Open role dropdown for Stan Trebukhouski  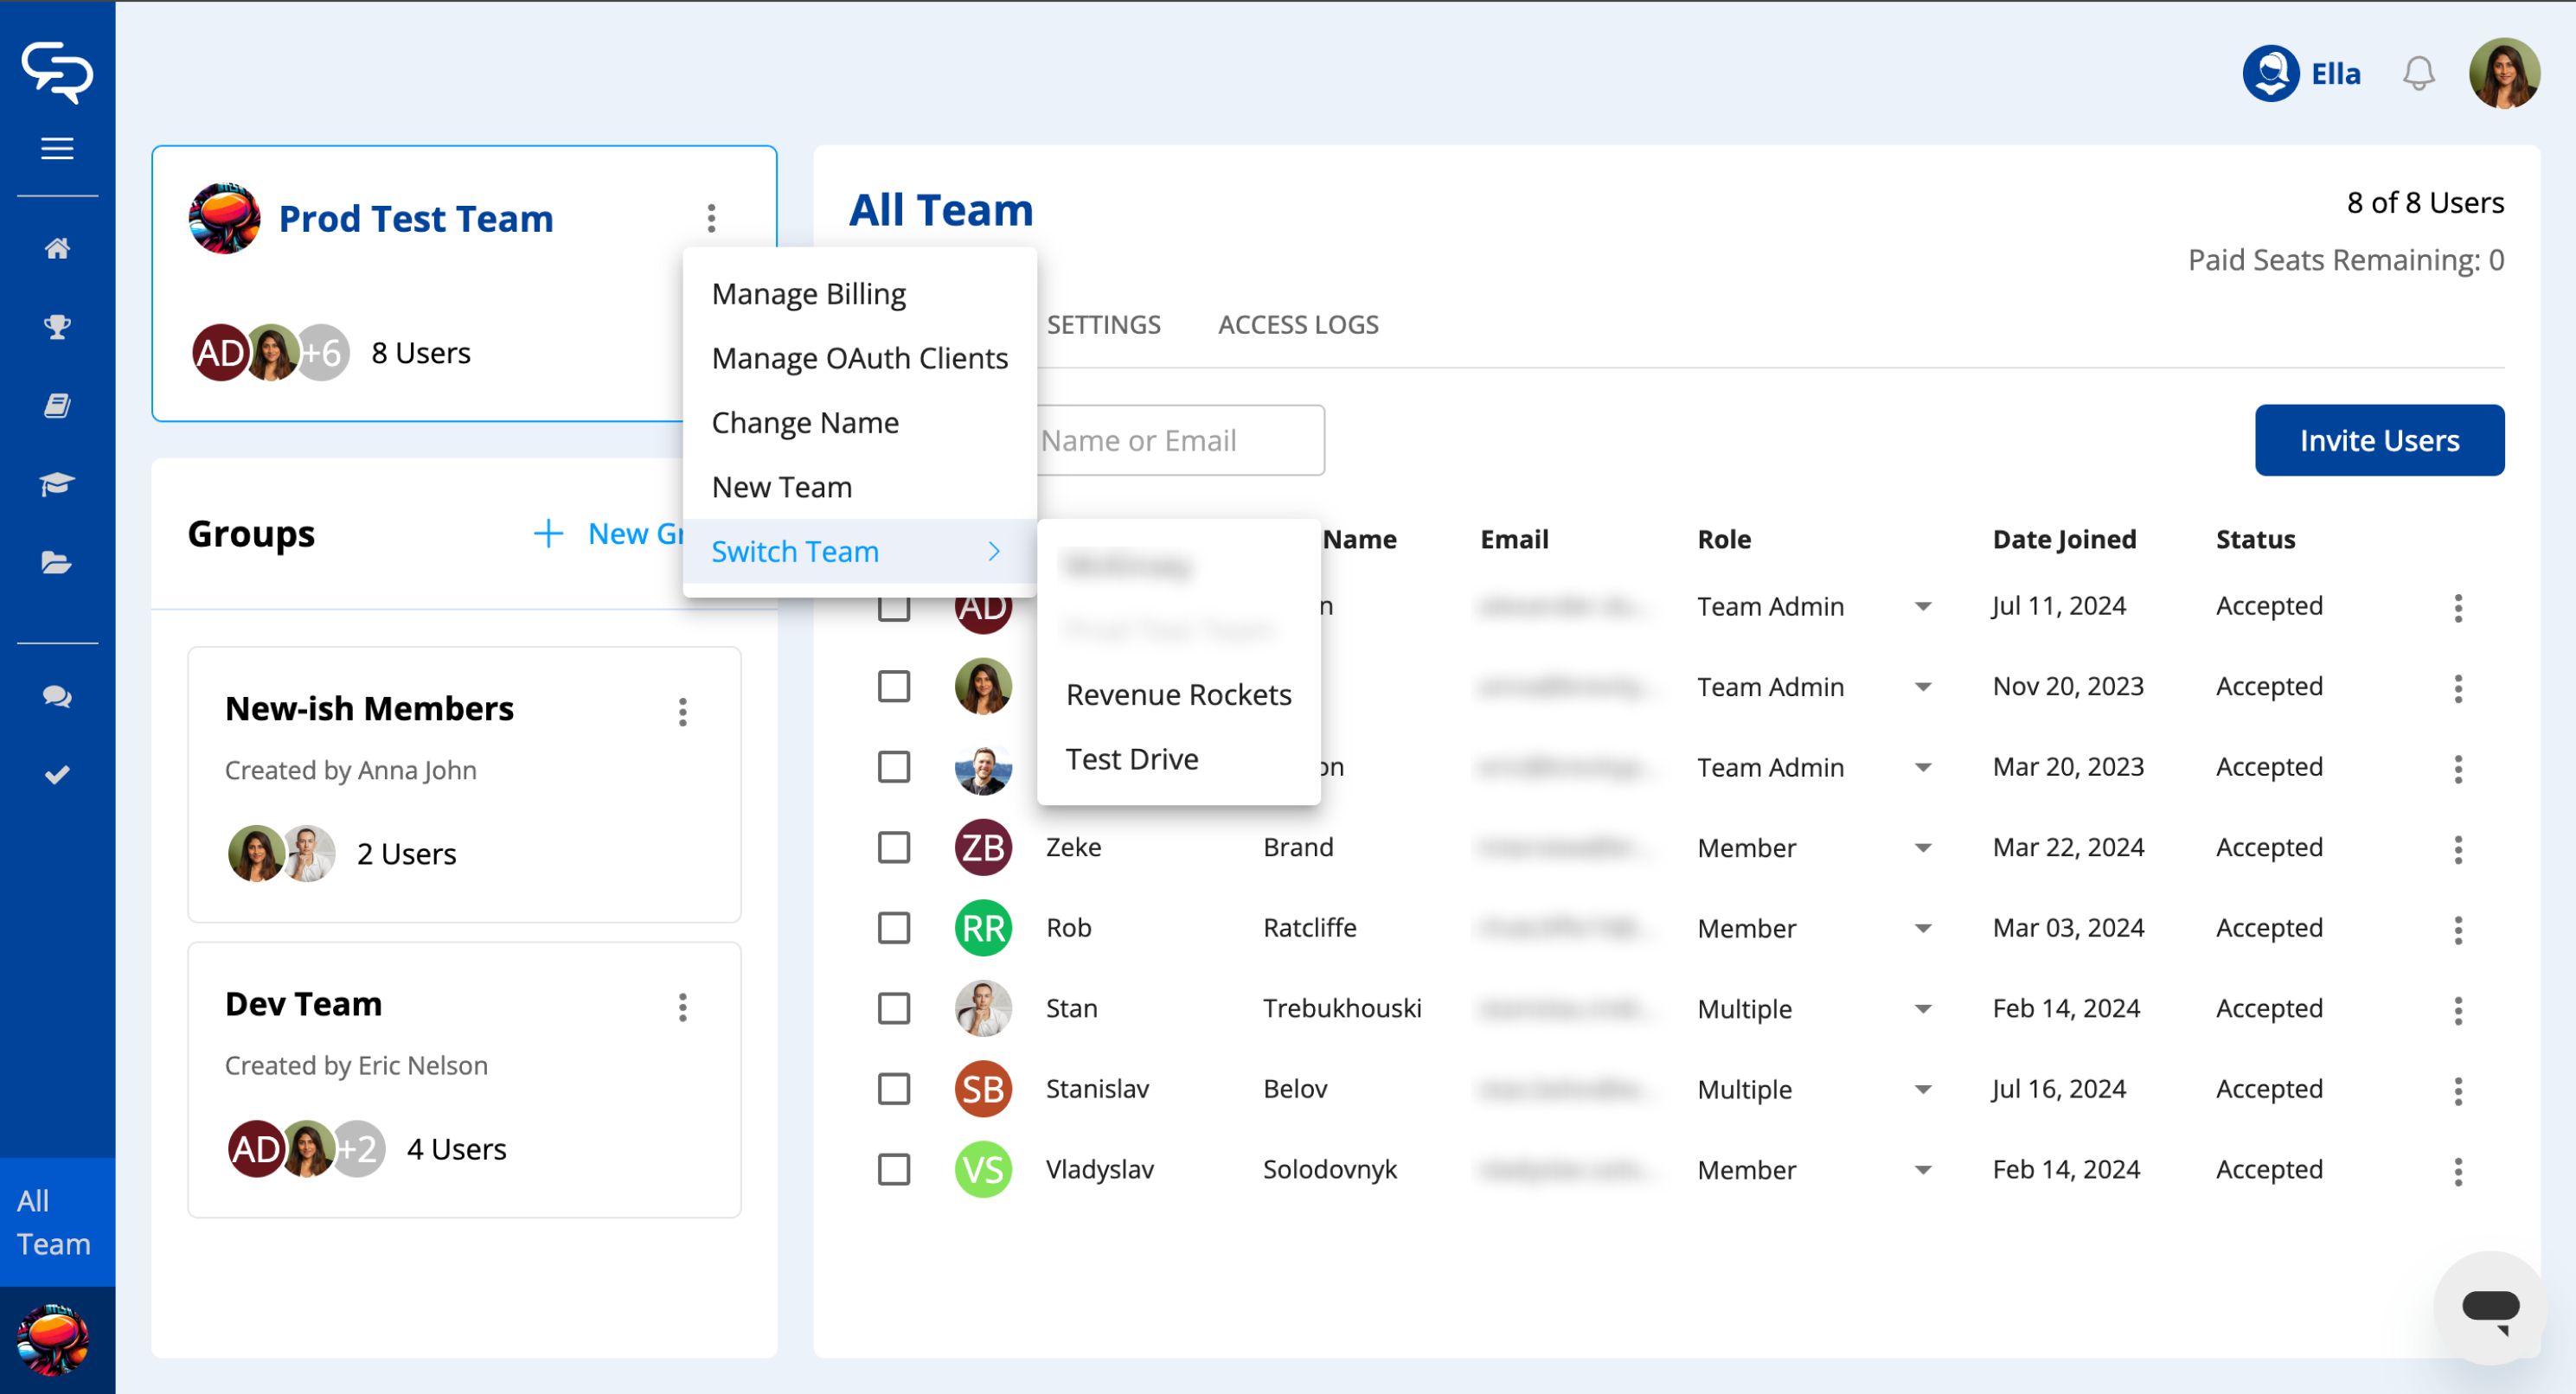tap(1922, 1009)
